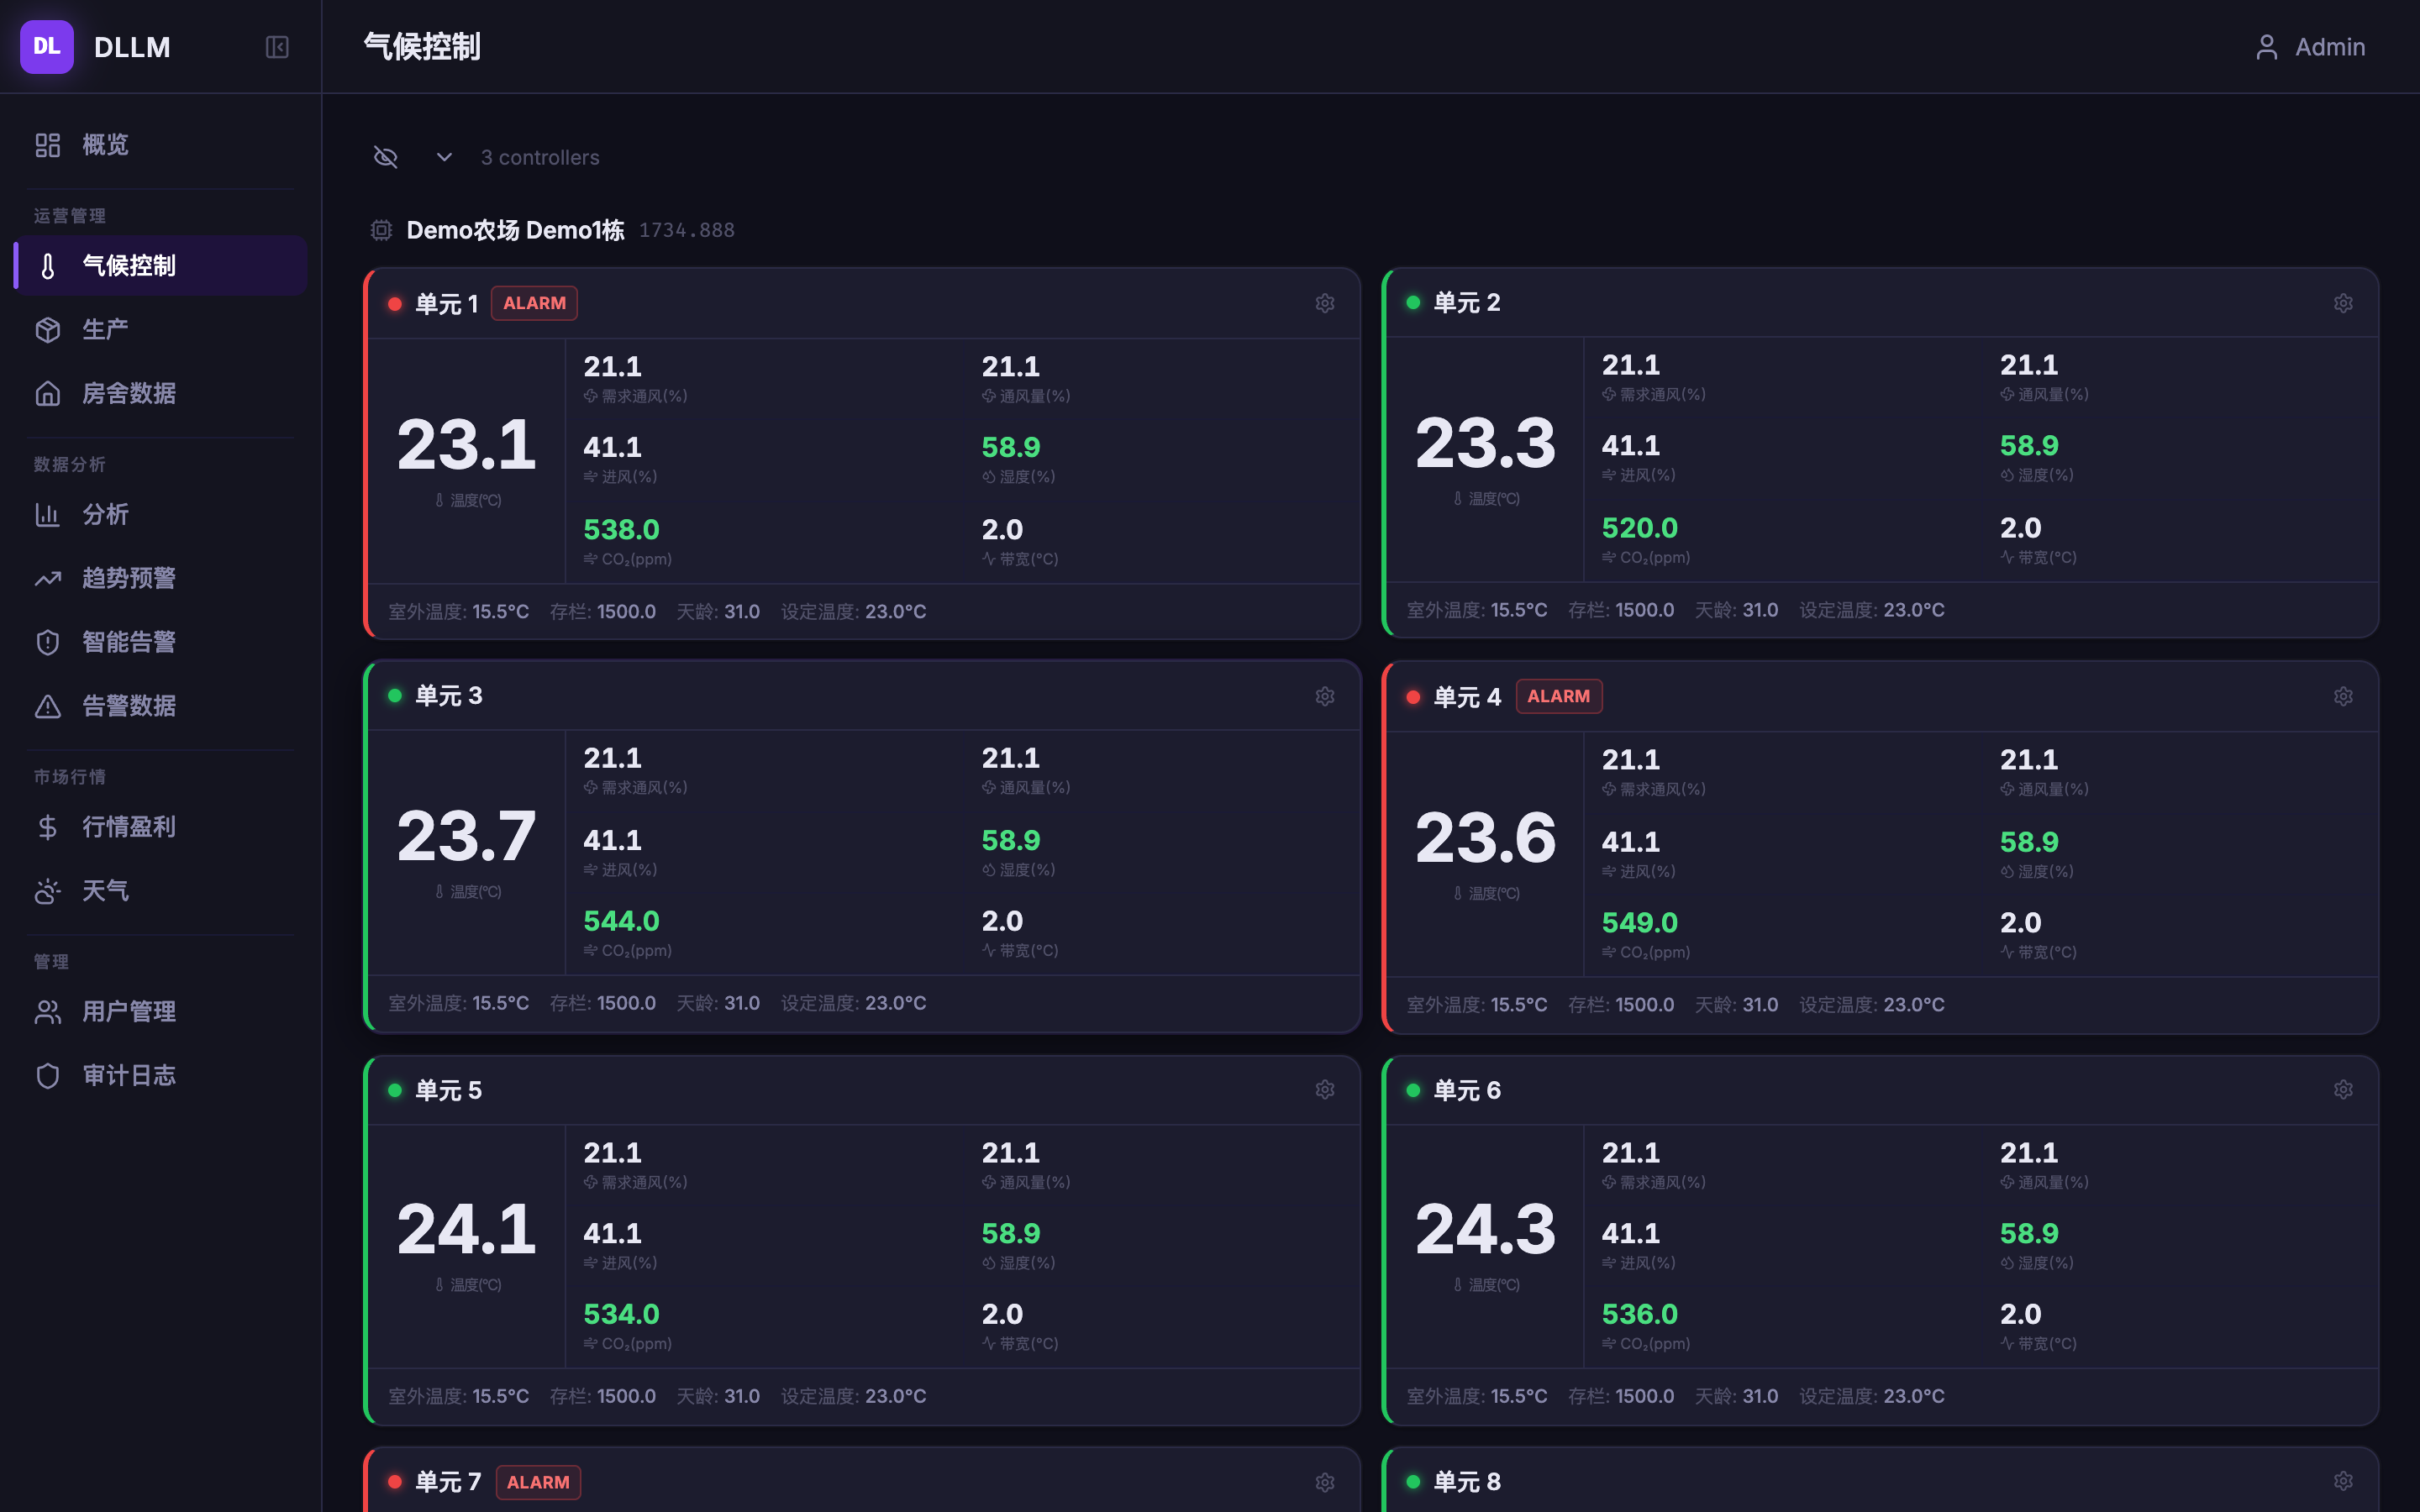Click CO₂ value 536.0 in 单元 6
2420x1512 pixels.
(x=1640, y=1314)
